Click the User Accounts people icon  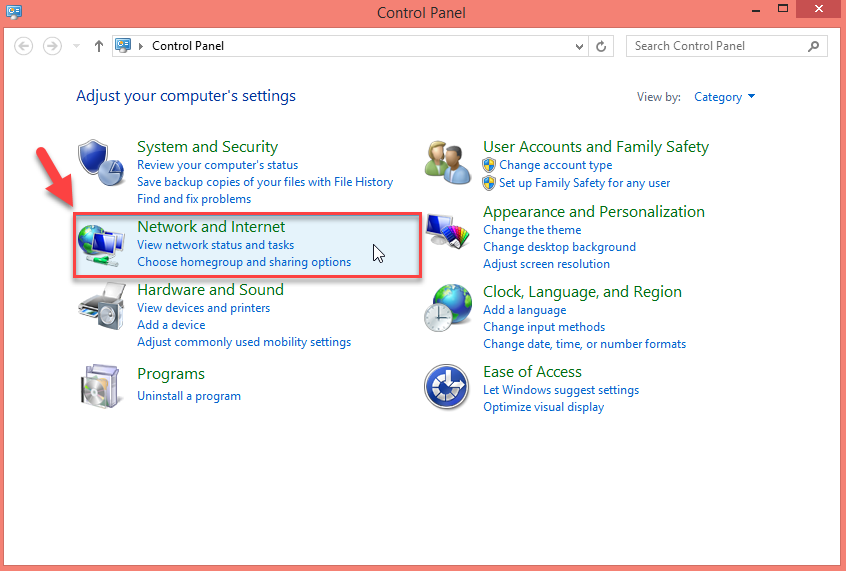point(448,161)
